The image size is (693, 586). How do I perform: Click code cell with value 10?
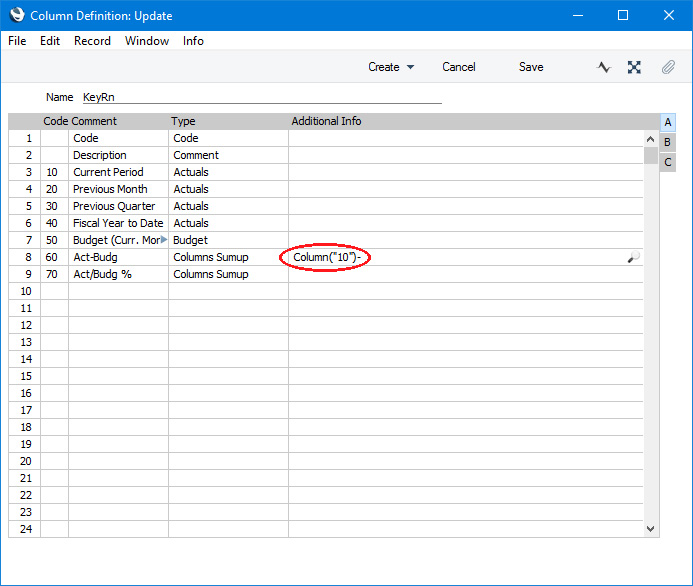(54, 172)
